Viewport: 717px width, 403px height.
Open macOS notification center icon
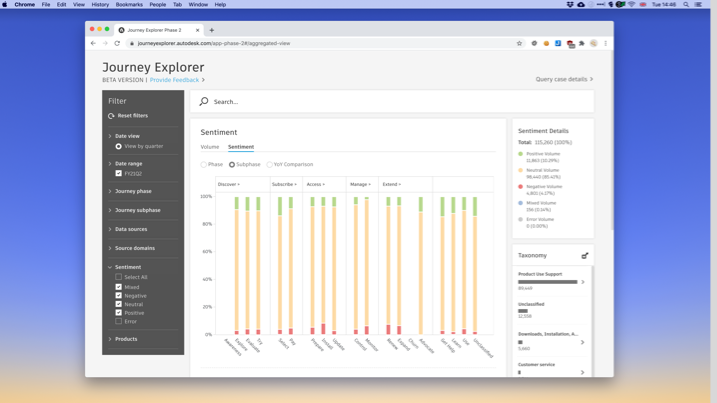pos(698,5)
